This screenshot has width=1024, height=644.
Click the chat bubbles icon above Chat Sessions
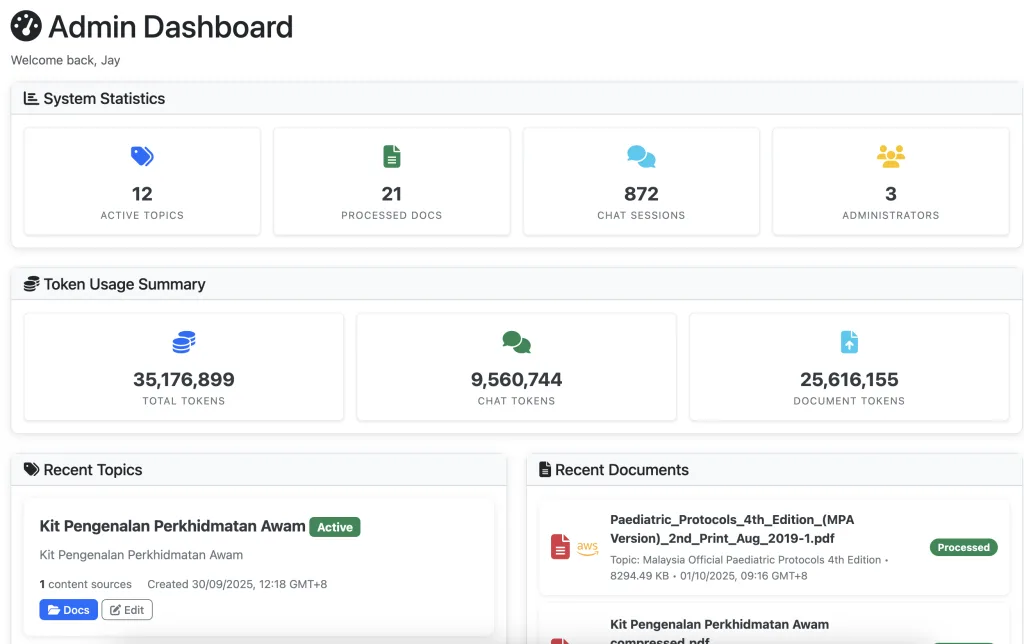[x=641, y=156]
